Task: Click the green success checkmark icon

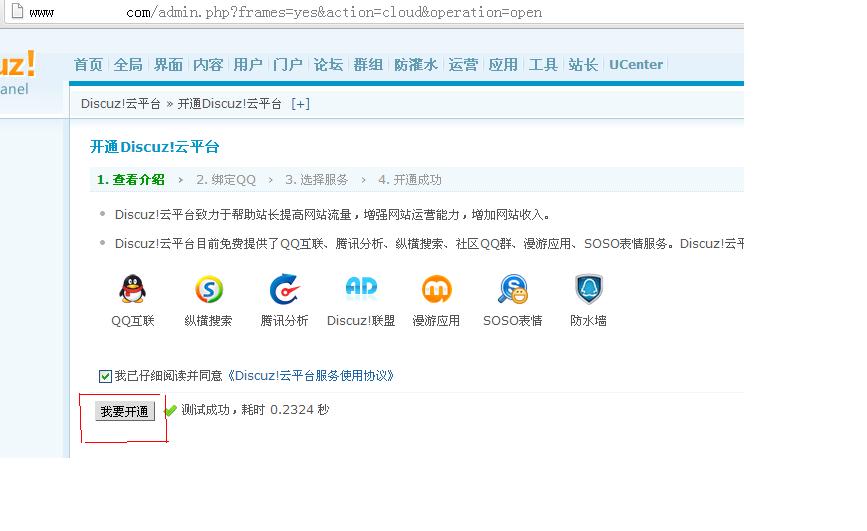Action: point(170,410)
